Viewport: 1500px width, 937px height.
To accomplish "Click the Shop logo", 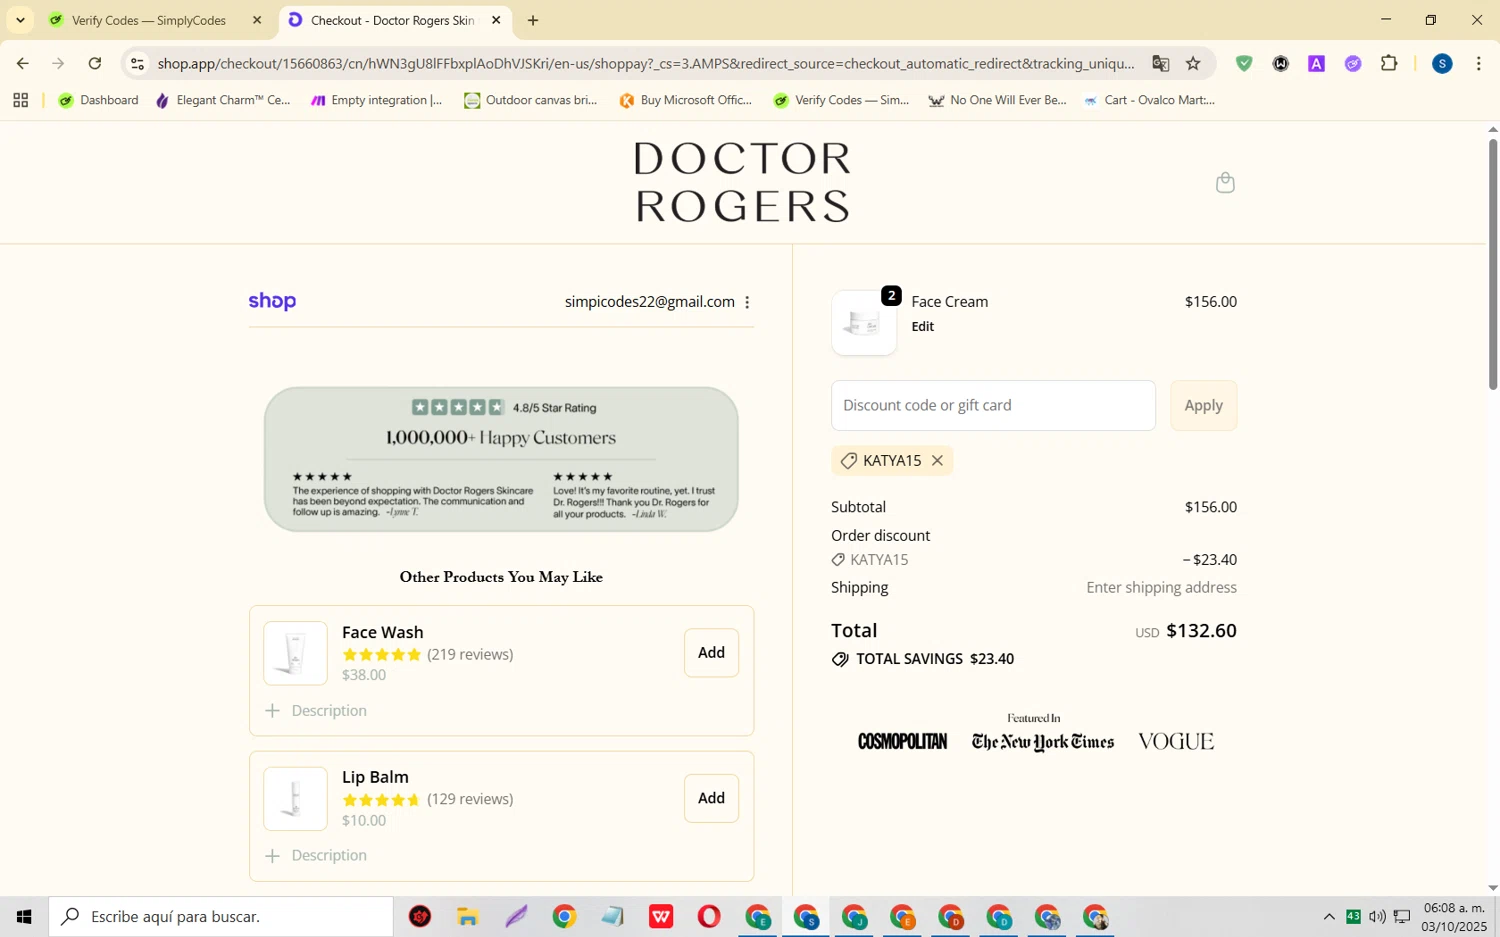I will click(x=272, y=301).
